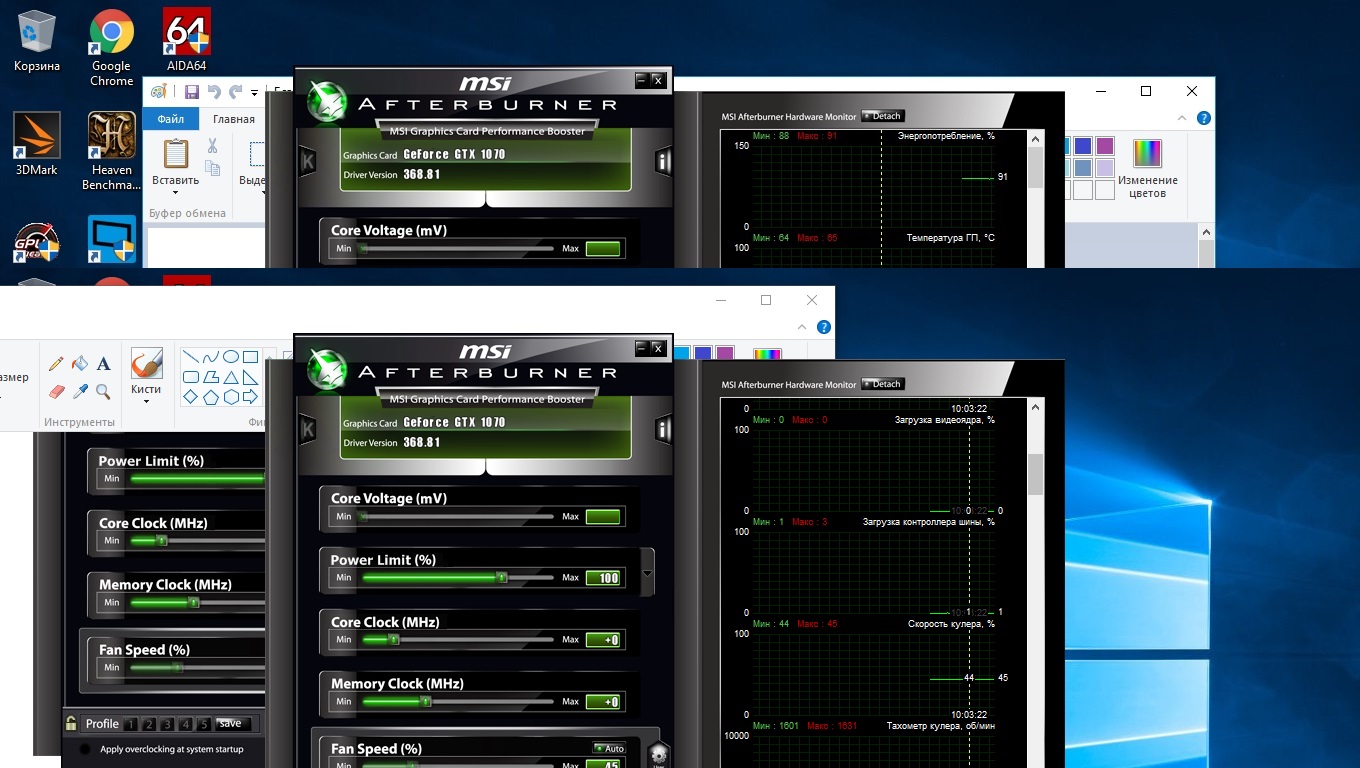Click the Redo arrow in Paint's title bar

(x=235, y=92)
